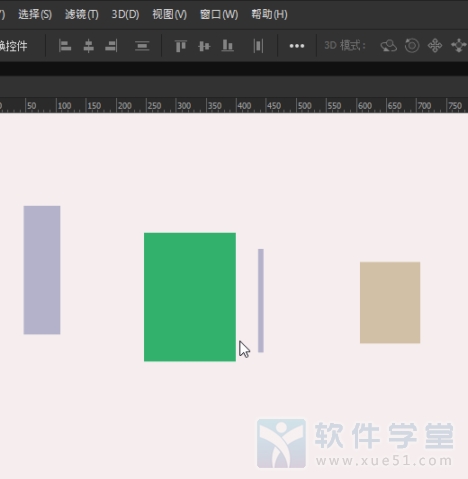This screenshot has width=468, height=479.
Task: Open the 视图(V) menu
Action: (x=170, y=14)
